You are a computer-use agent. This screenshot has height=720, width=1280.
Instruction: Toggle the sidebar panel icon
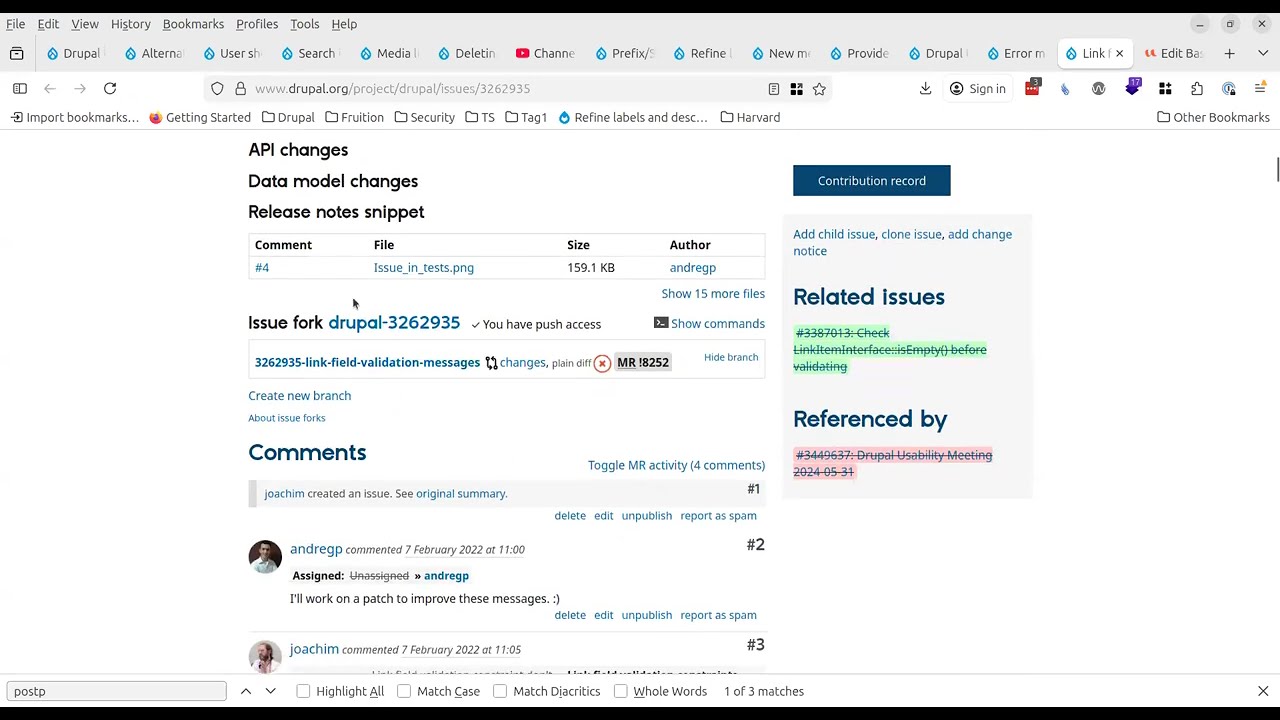tap(20, 89)
